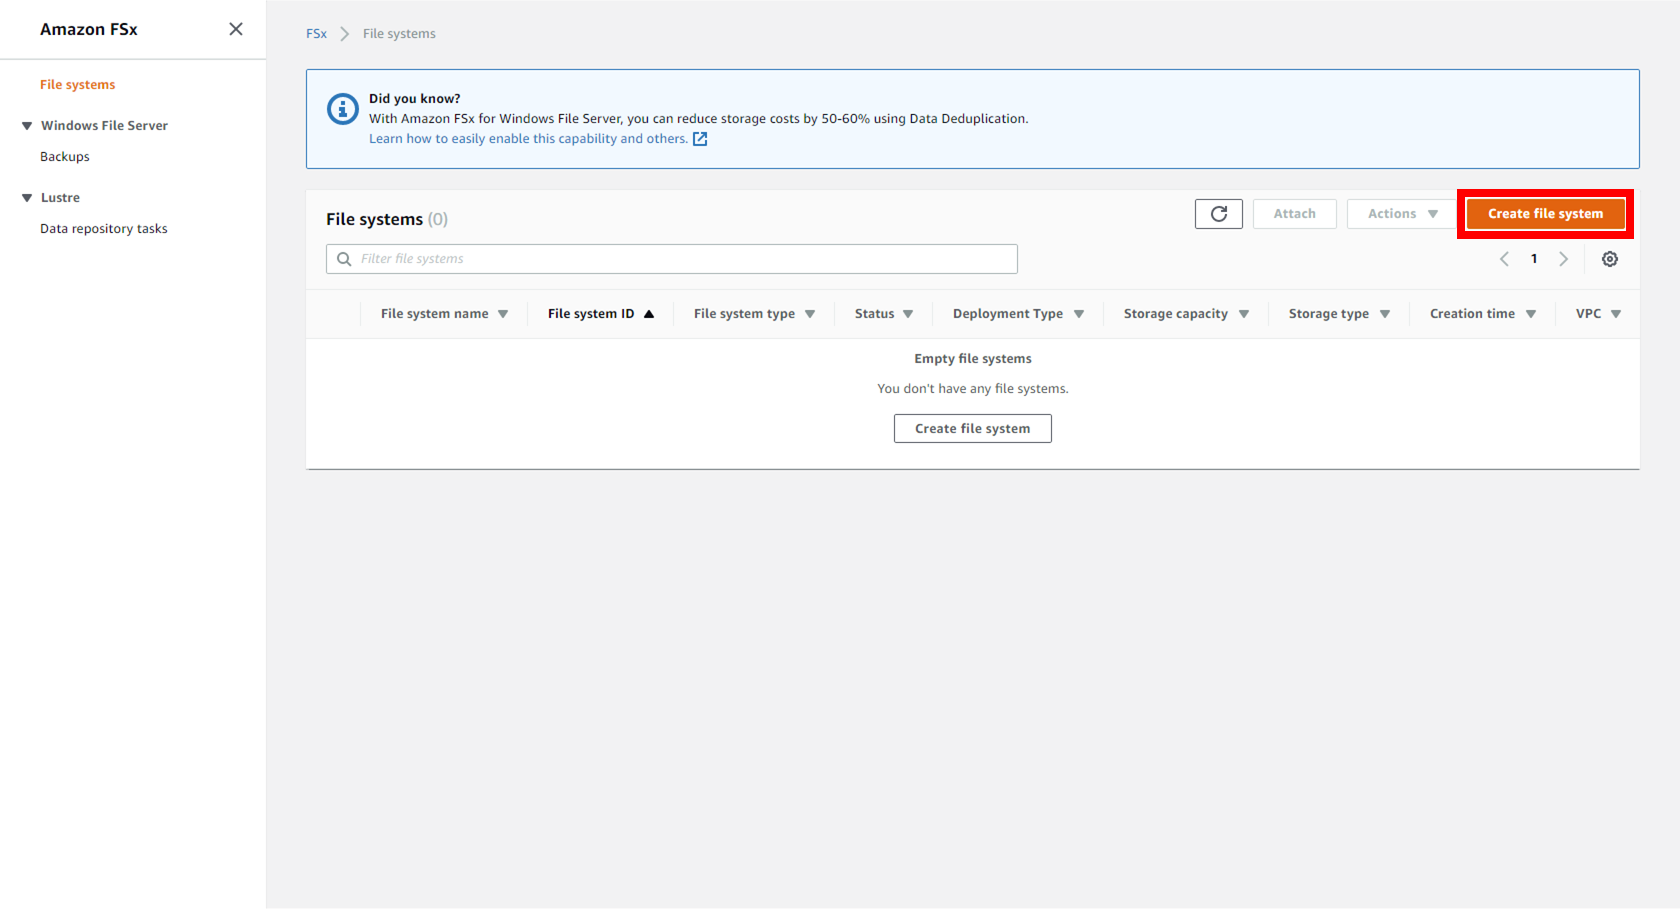1680x909 pixels.
Task: Close the Amazon FSx navigation panel
Action: click(236, 29)
